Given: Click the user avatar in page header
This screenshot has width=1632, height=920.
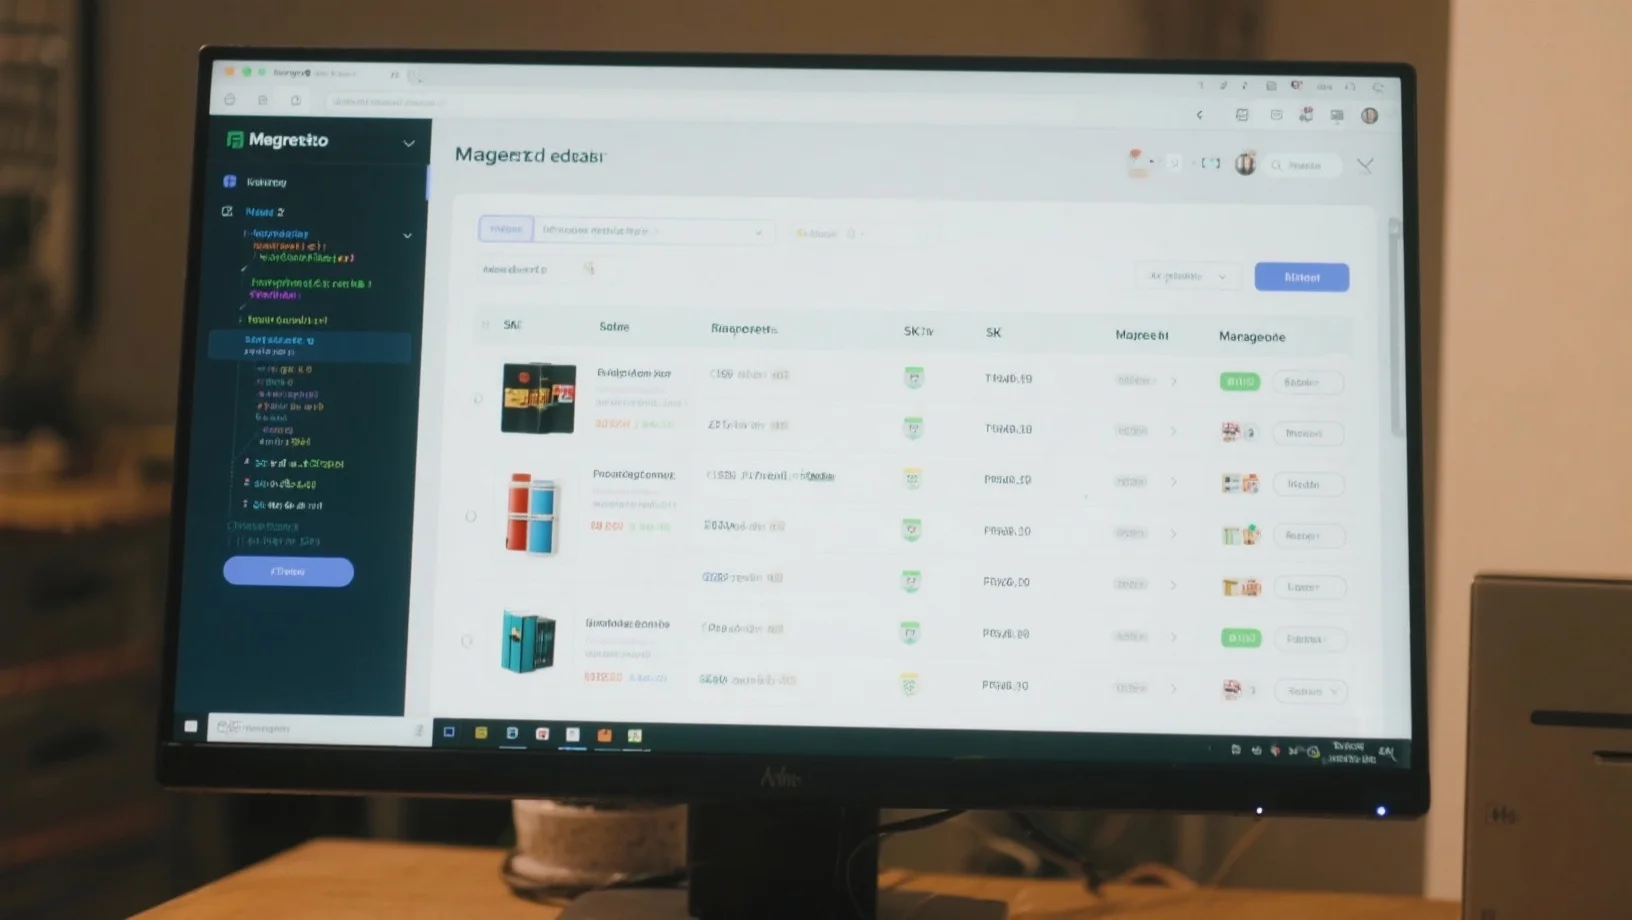Looking at the screenshot, I should (1245, 164).
